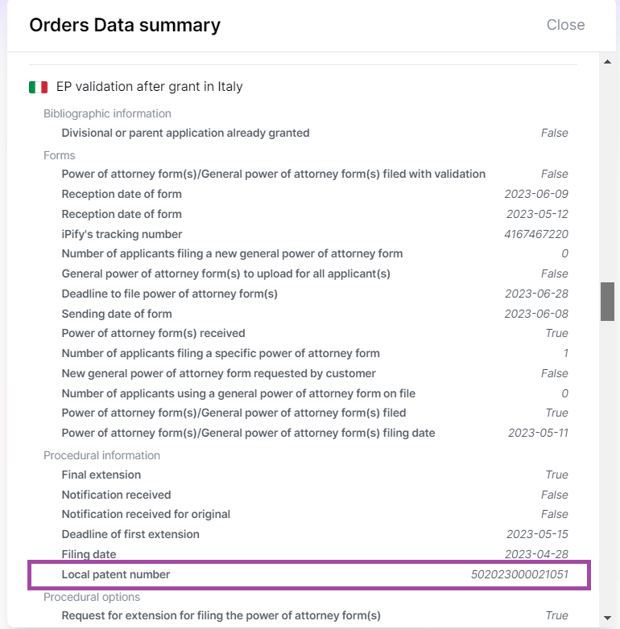Close the Orders Data summary dialog
The image size is (620, 629).
click(x=565, y=25)
